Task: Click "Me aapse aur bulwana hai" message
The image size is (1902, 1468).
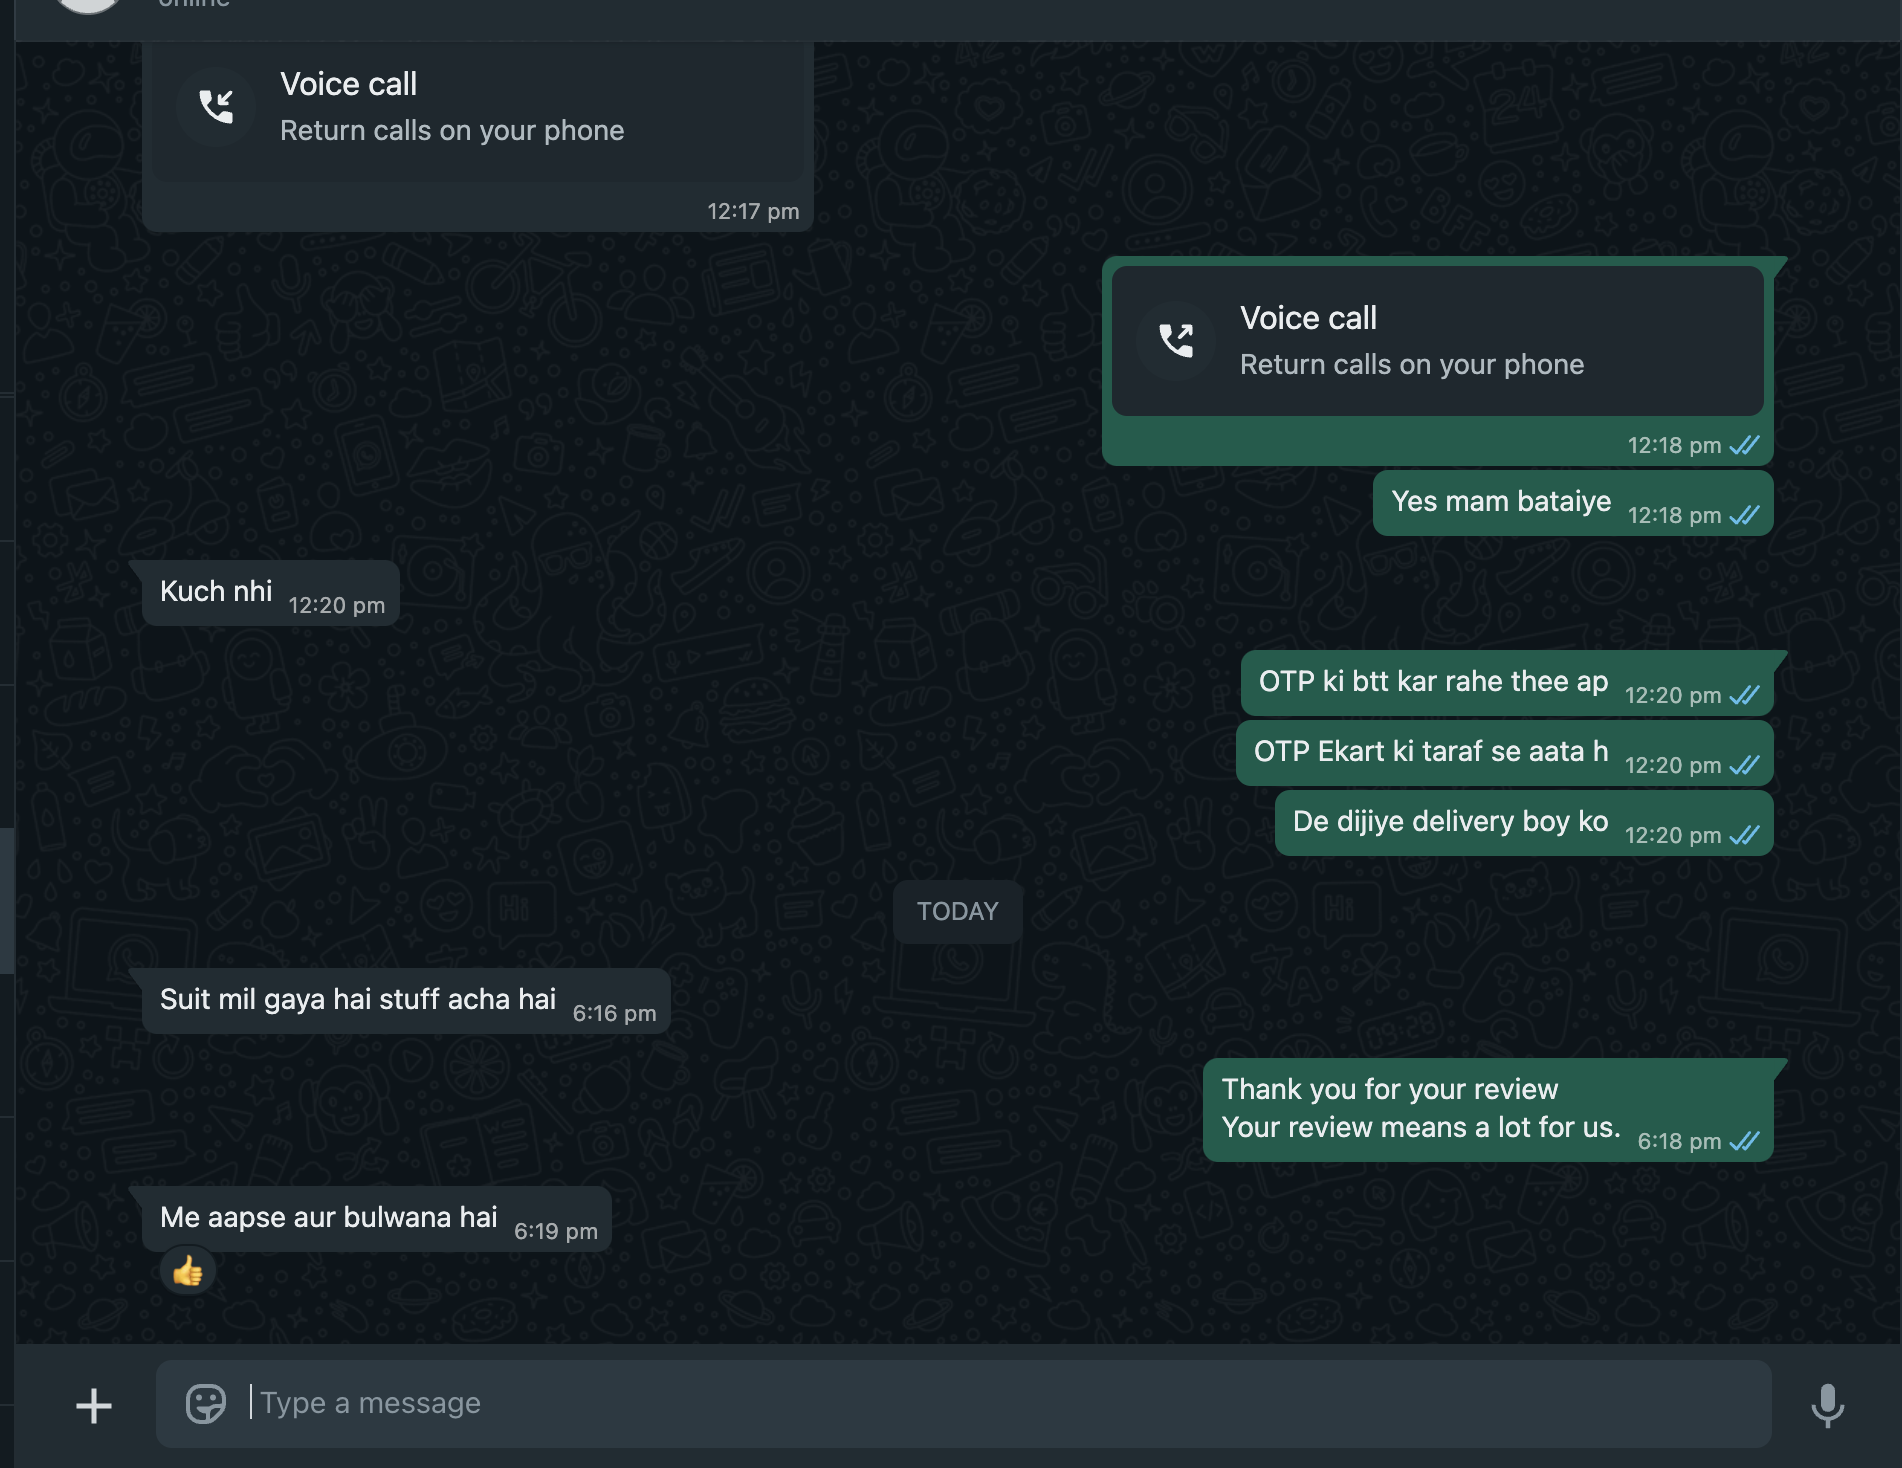Action: coord(329,1218)
